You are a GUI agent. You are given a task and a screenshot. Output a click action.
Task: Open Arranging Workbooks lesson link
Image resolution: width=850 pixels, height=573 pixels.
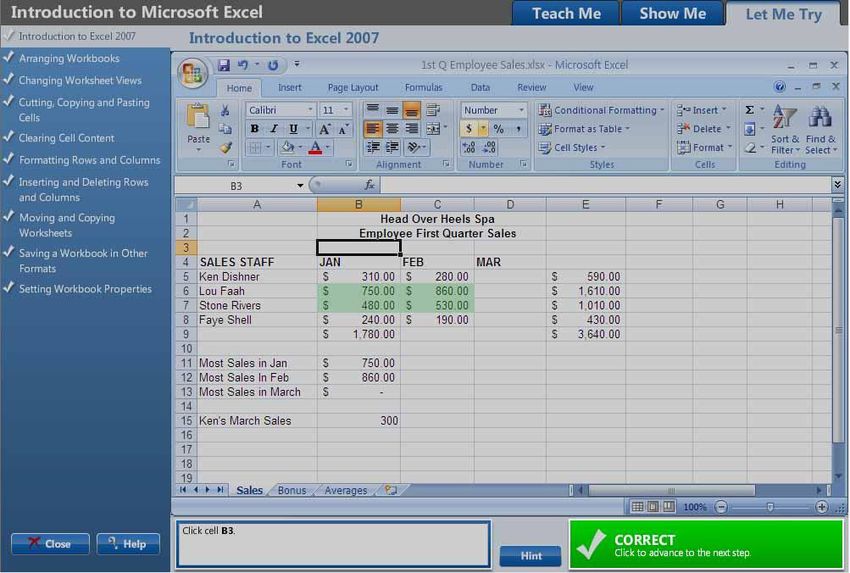tap(69, 58)
